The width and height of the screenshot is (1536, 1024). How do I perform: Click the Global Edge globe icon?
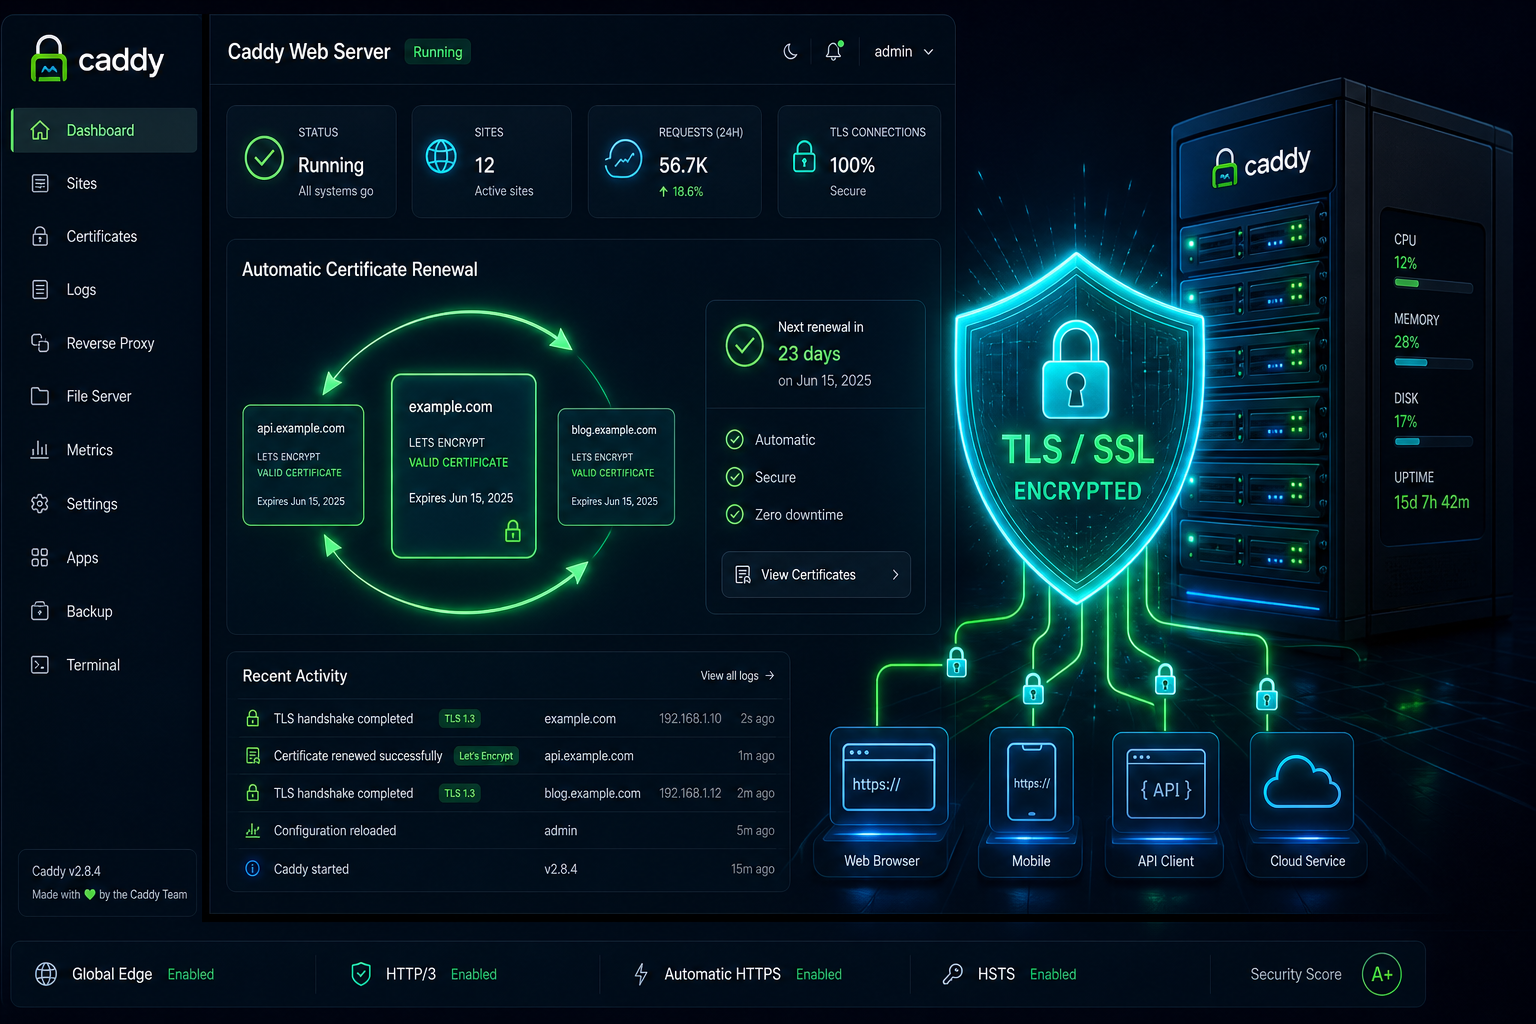46,974
